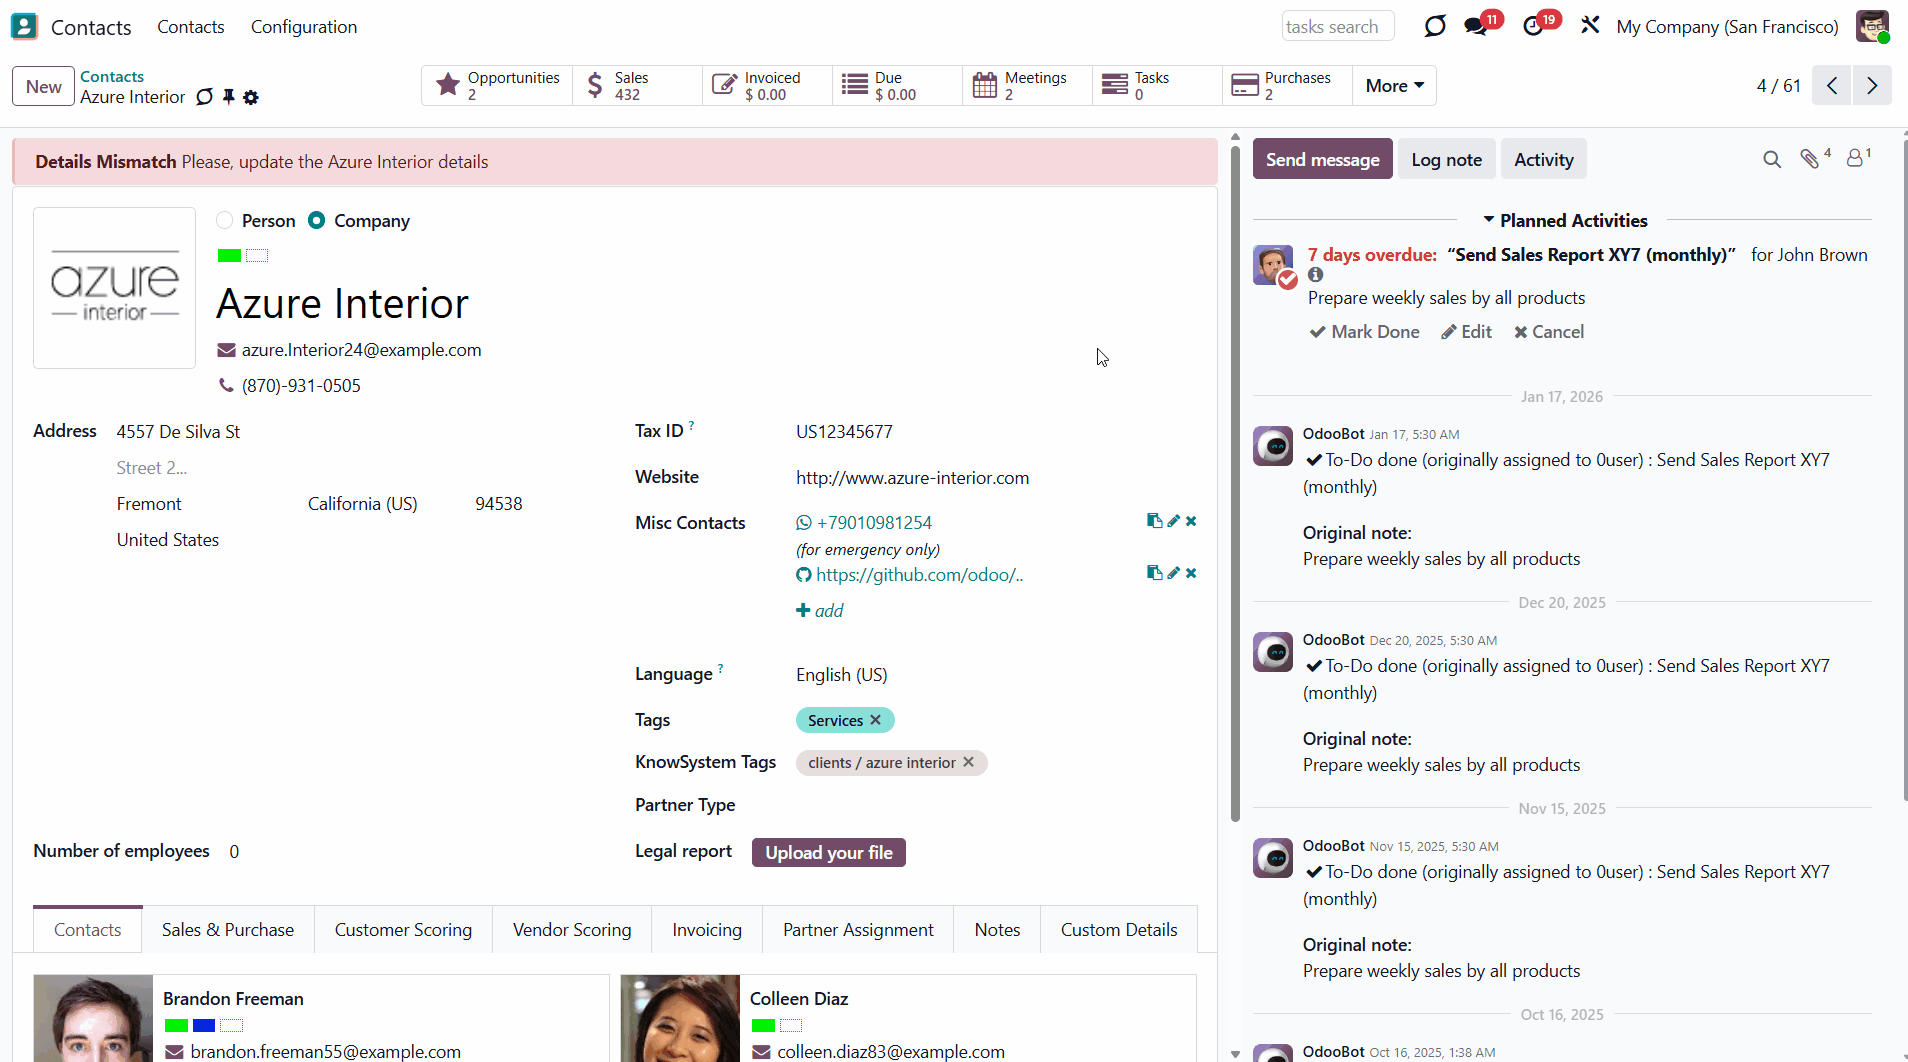The image size is (1908, 1062).
Task: Mark the overdue activity as done
Action: (1364, 332)
